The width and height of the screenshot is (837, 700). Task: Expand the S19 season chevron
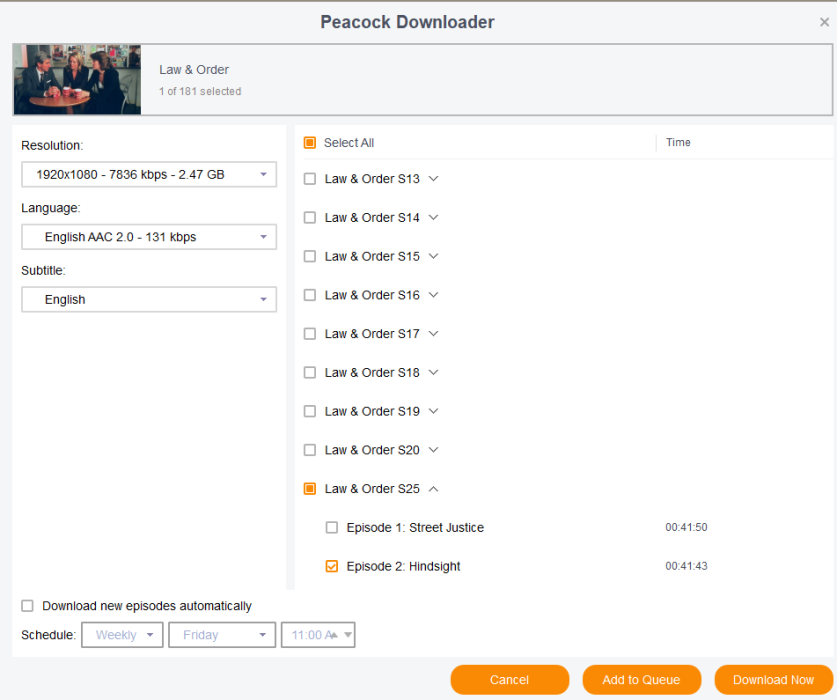point(433,411)
